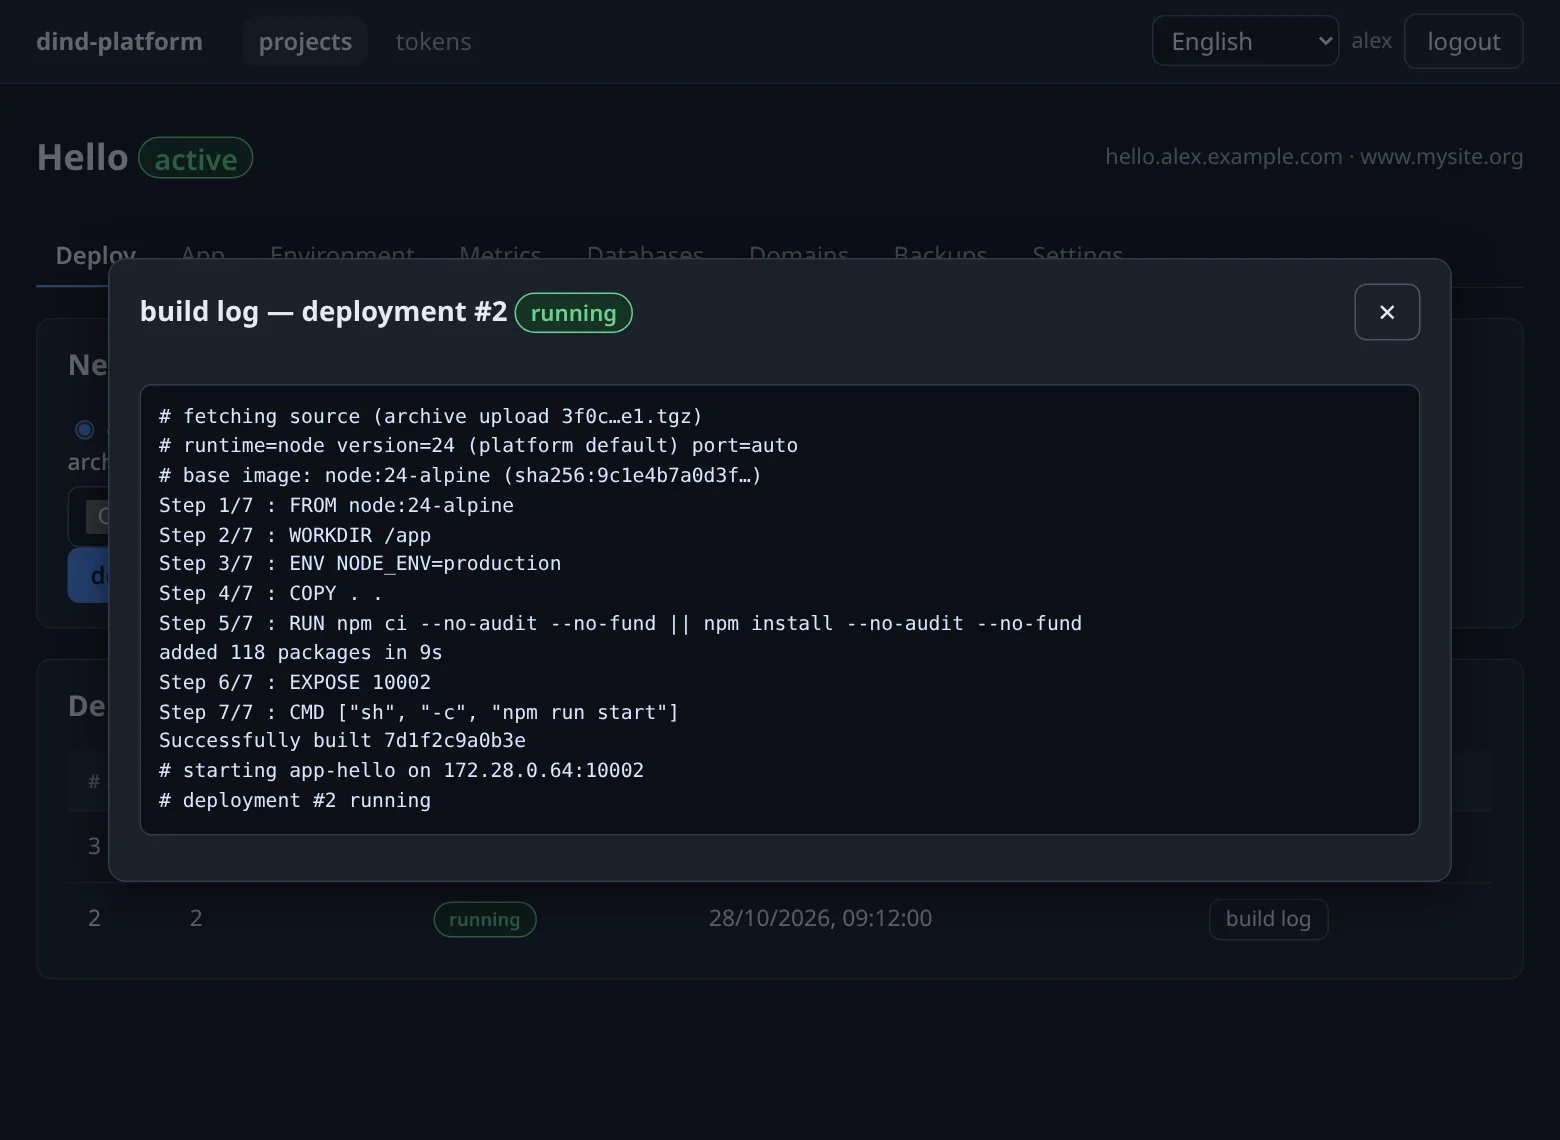This screenshot has width=1560, height=1140.
Task: Open the English language dropdown
Action: coord(1245,41)
